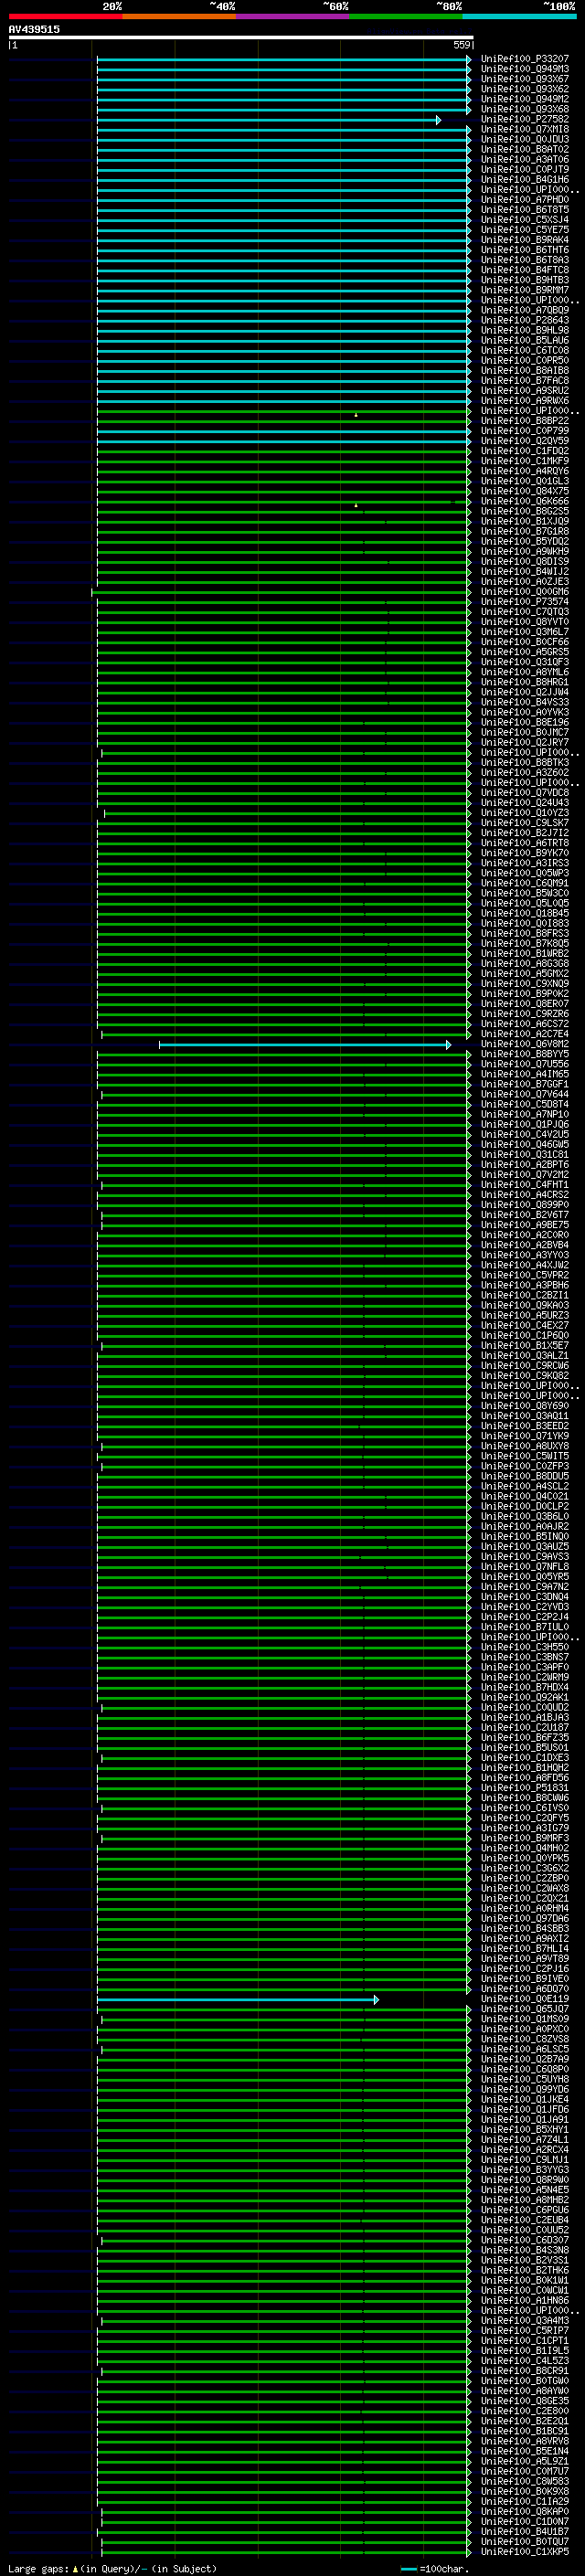This screenshot has width=585, height=2576.
Task: Select the UniRef100_C0PJT9 label
Action: click(524, 169)
